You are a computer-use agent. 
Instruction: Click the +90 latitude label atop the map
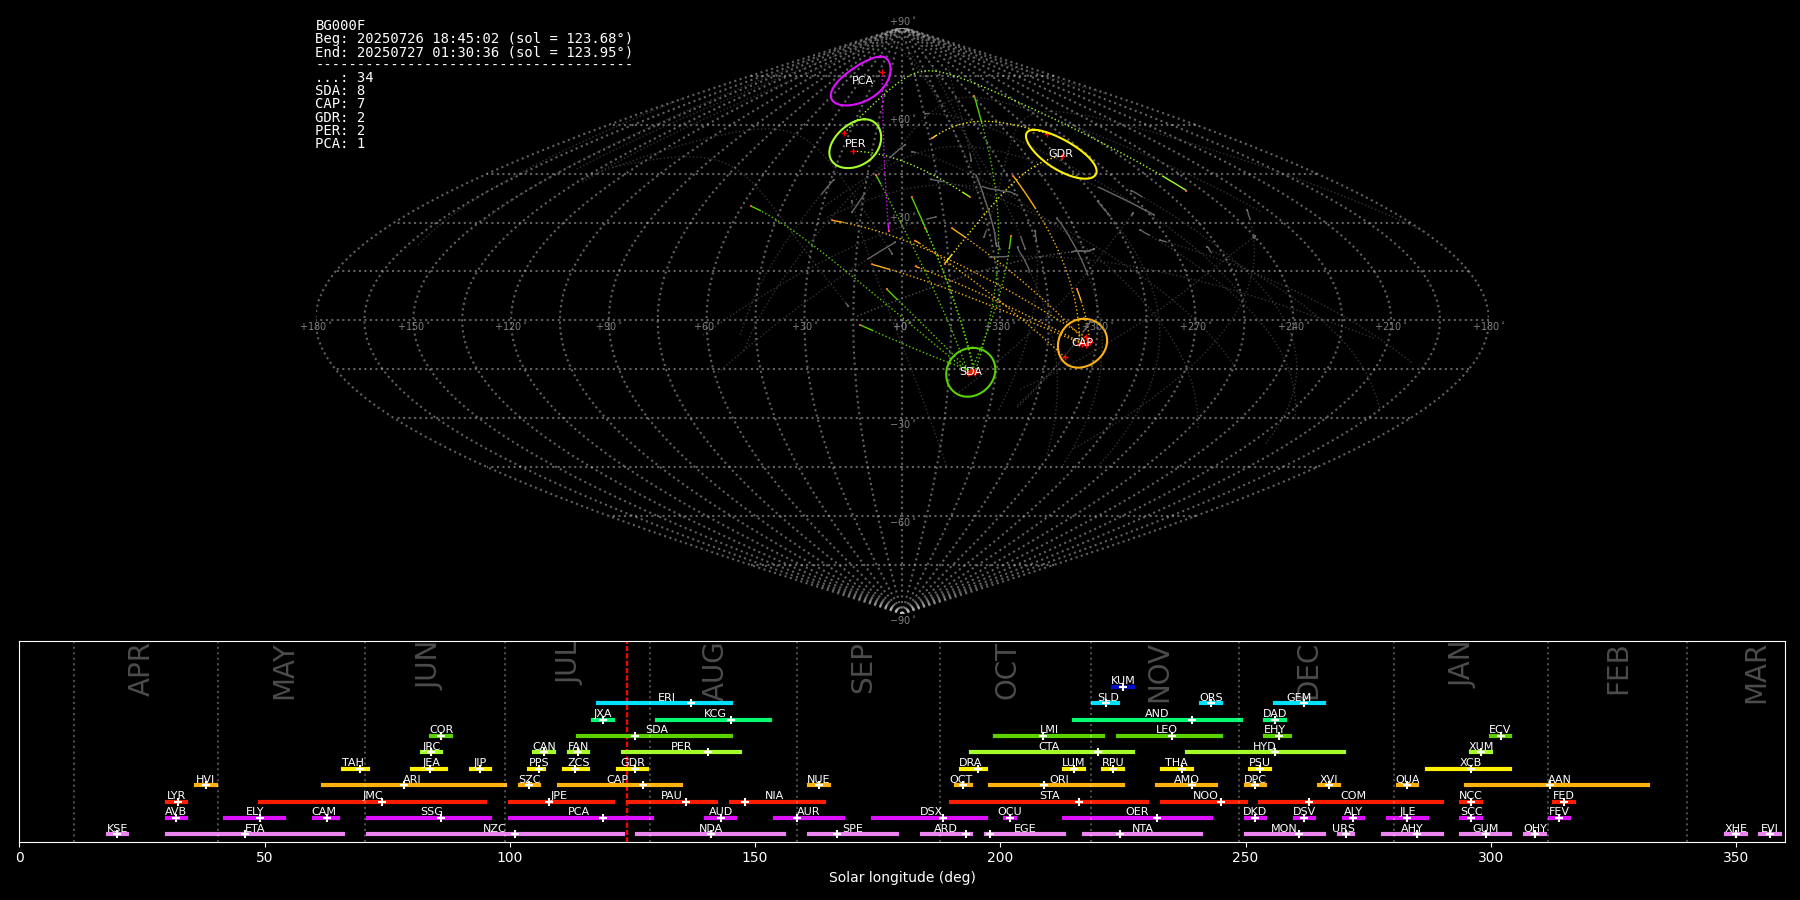(x=902, y=22)
